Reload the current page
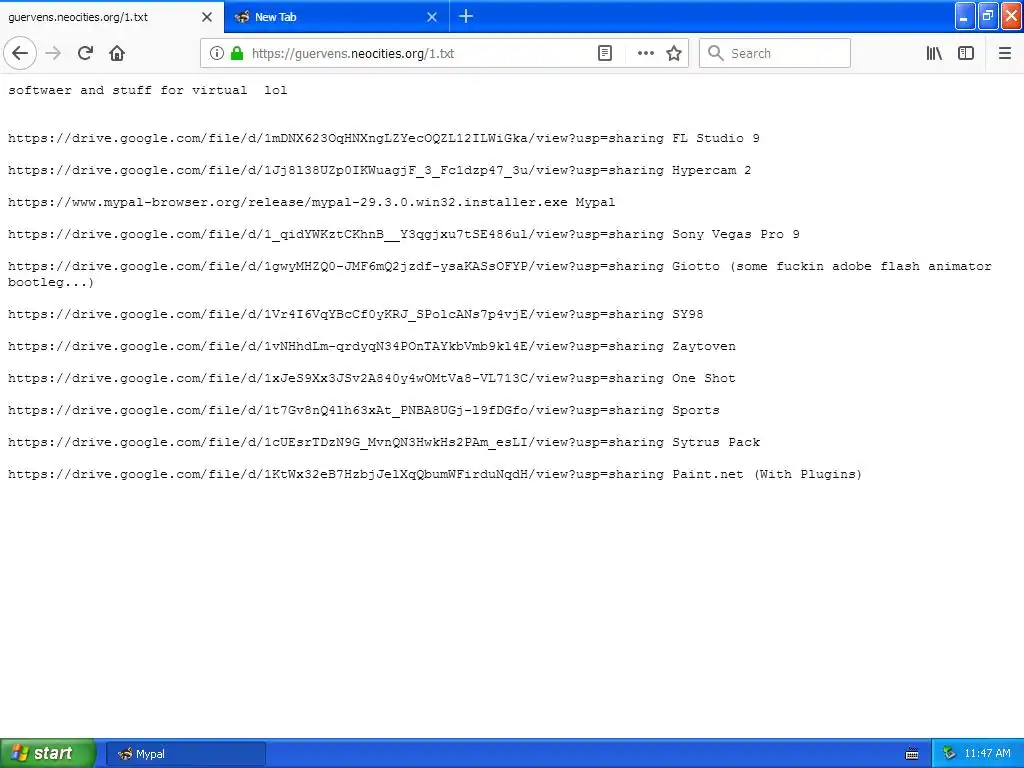This screenshot has height=768, width=1024. [x=85, y=53]
